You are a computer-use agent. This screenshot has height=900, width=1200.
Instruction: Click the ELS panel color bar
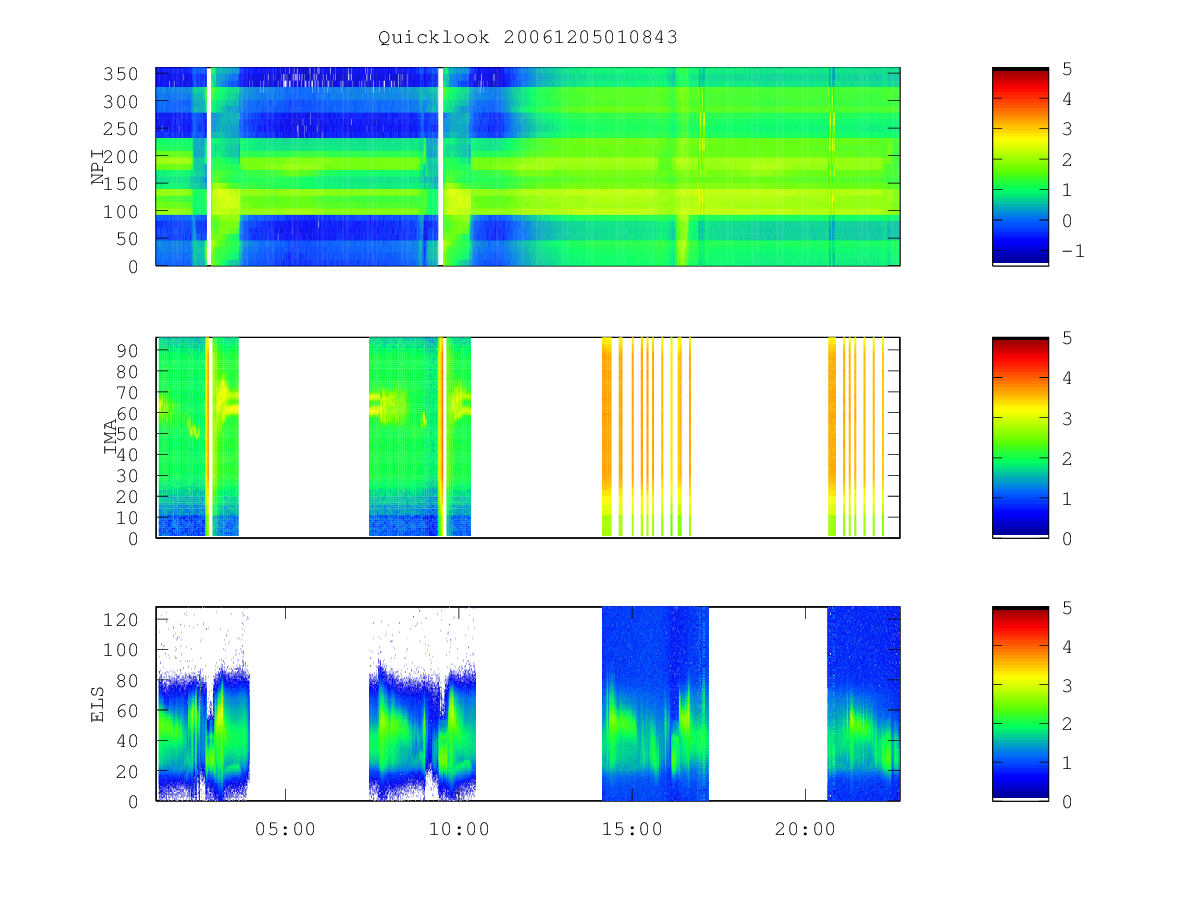point(1020,704)
